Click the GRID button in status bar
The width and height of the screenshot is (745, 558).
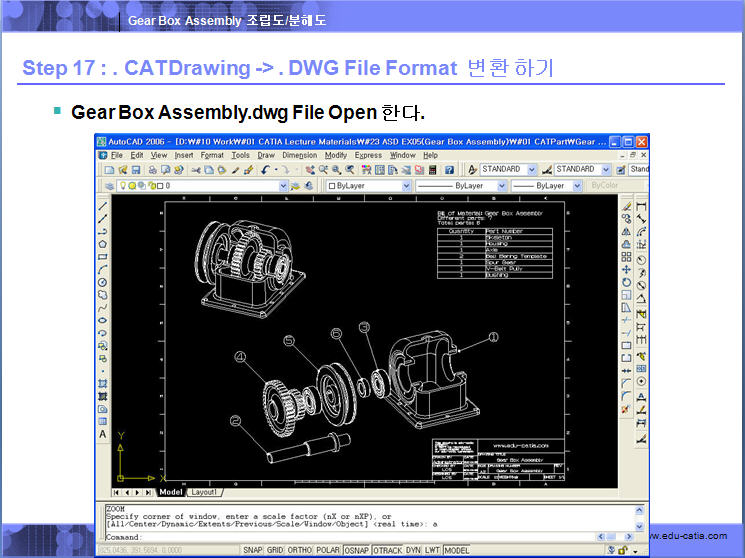coord(275,551)
